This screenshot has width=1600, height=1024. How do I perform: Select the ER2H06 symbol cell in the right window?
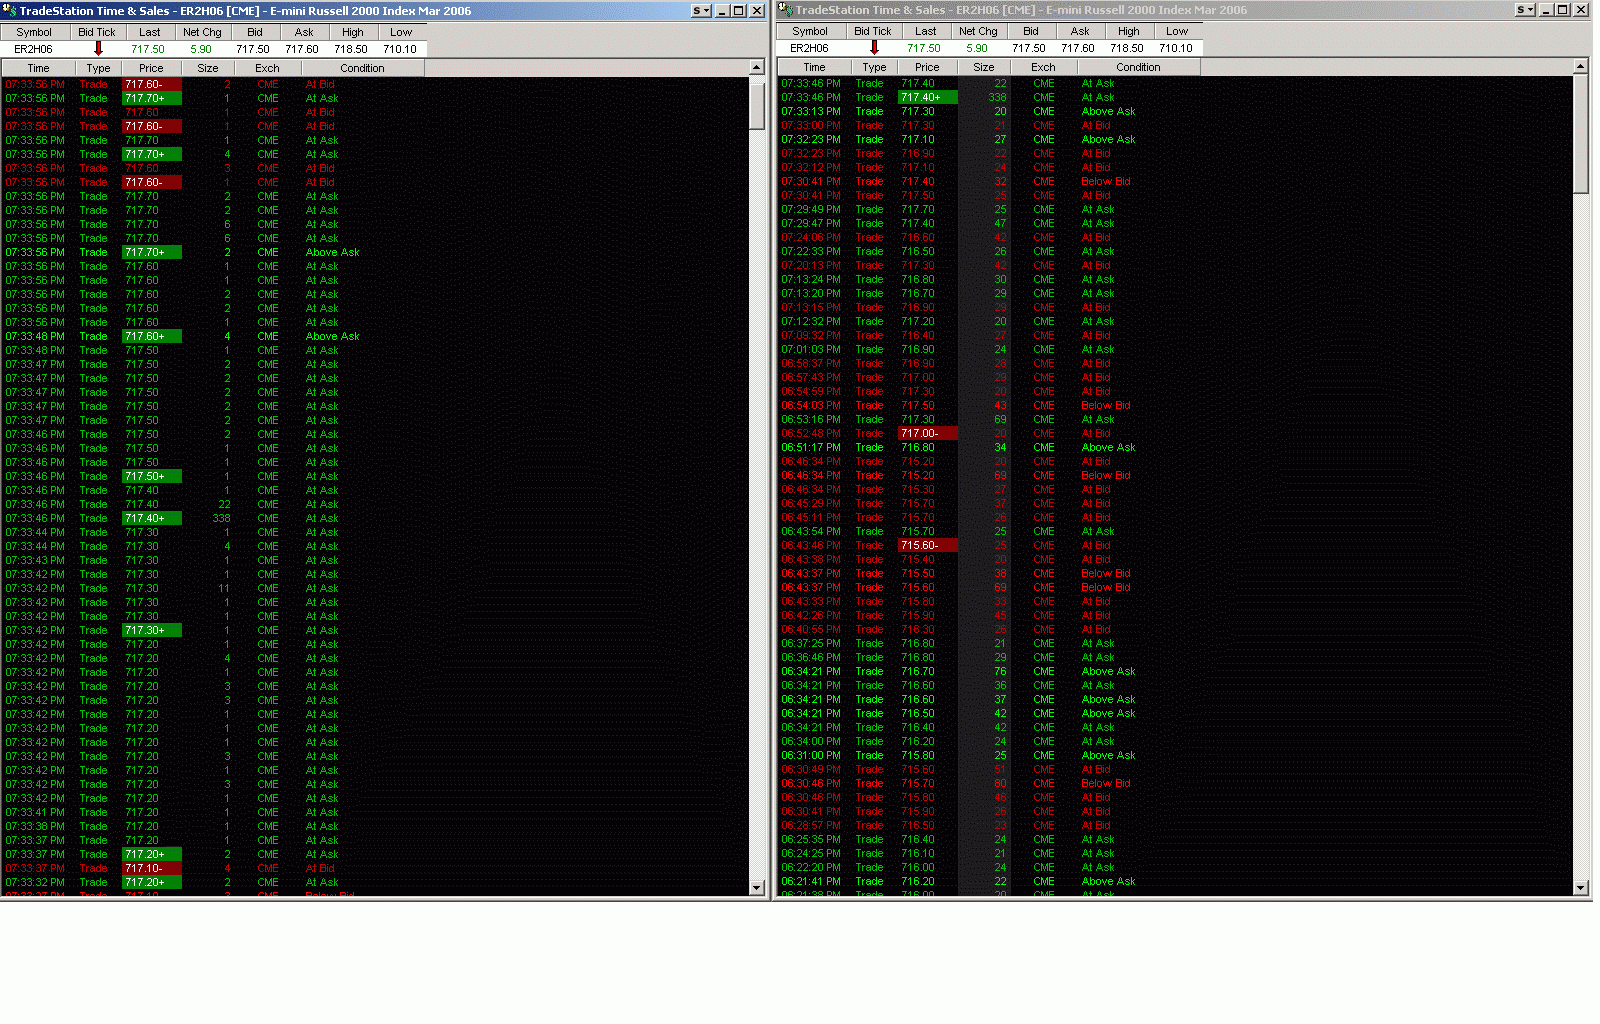pyautogui.click(x=809, y=48)
